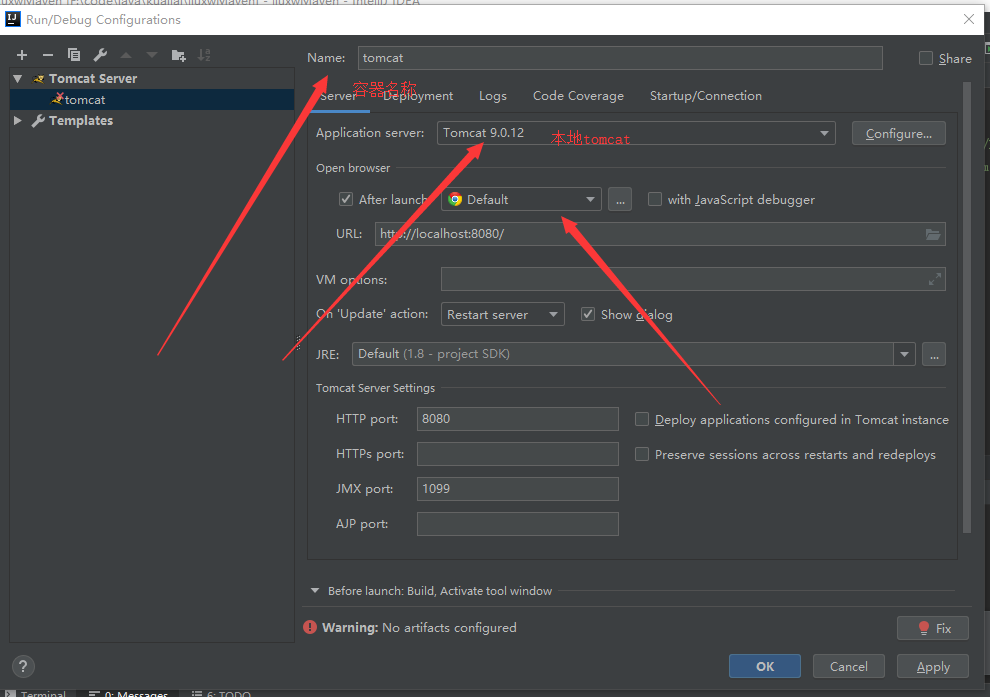Image resolution: width=990 pixels, height=697 pixels.
Task: Collapse the Before launch section
Action: point(314,591)
